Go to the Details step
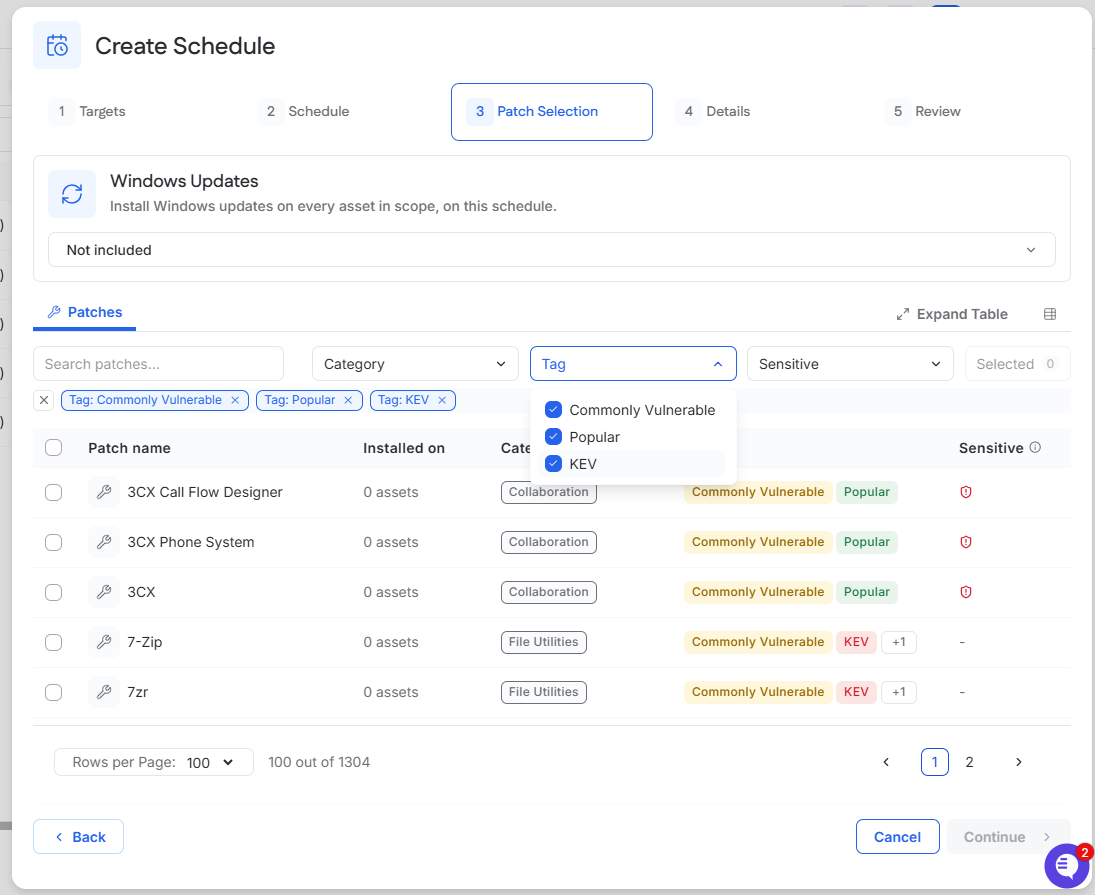This screenshot has width=1095, height=895. tap(714, 112)
